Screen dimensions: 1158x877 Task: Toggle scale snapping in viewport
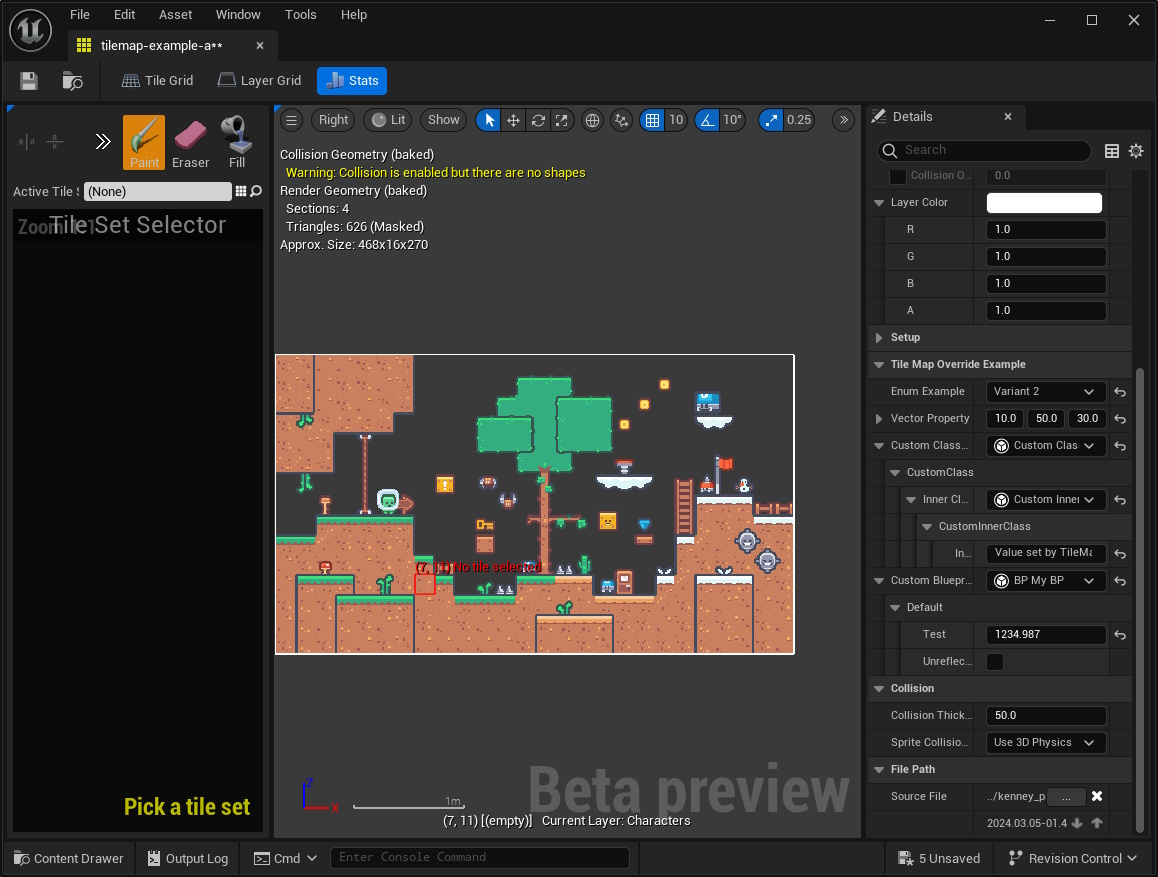pos(771,120)
